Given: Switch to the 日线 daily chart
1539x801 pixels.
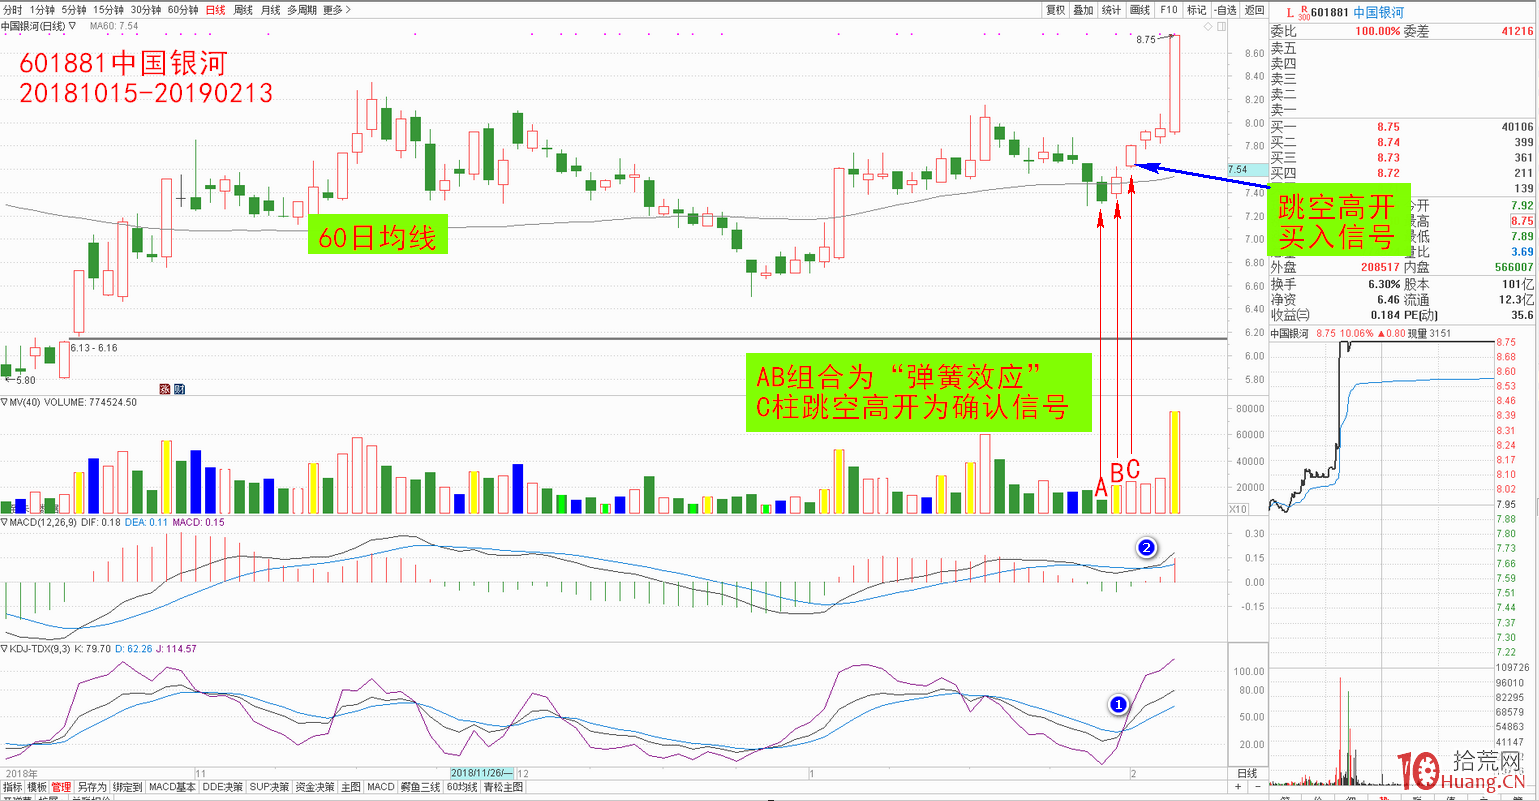Looking at the screenshot, I should point(215,10).
